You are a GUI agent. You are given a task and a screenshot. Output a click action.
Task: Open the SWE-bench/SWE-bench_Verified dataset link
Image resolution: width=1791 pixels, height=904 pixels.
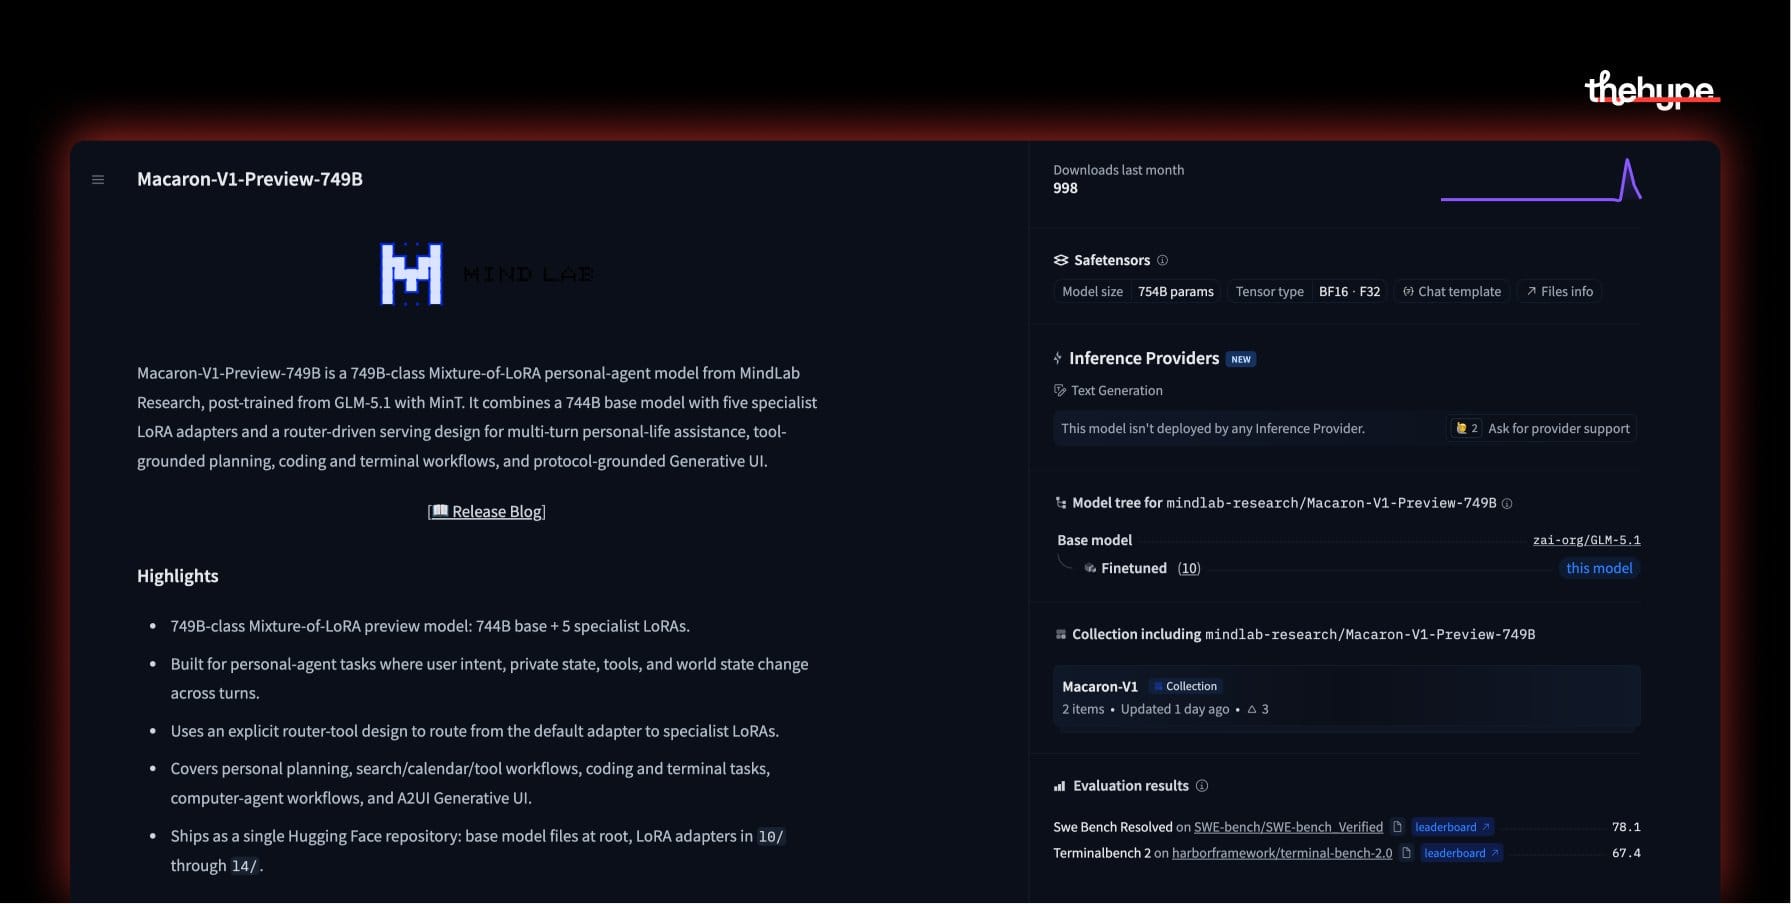click(x=1289, y=827)
